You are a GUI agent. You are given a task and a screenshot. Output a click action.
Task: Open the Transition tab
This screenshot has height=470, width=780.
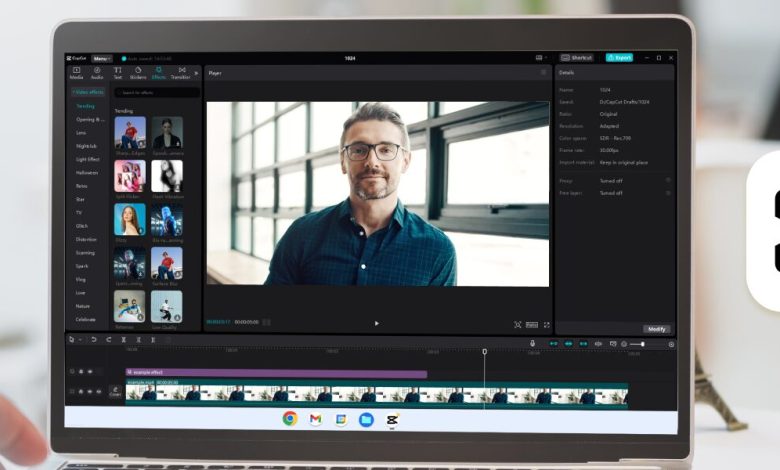(x=181, y=73)
